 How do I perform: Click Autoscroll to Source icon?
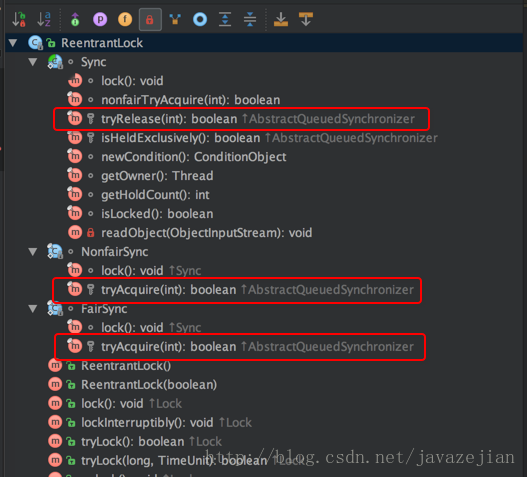point(281,19)
